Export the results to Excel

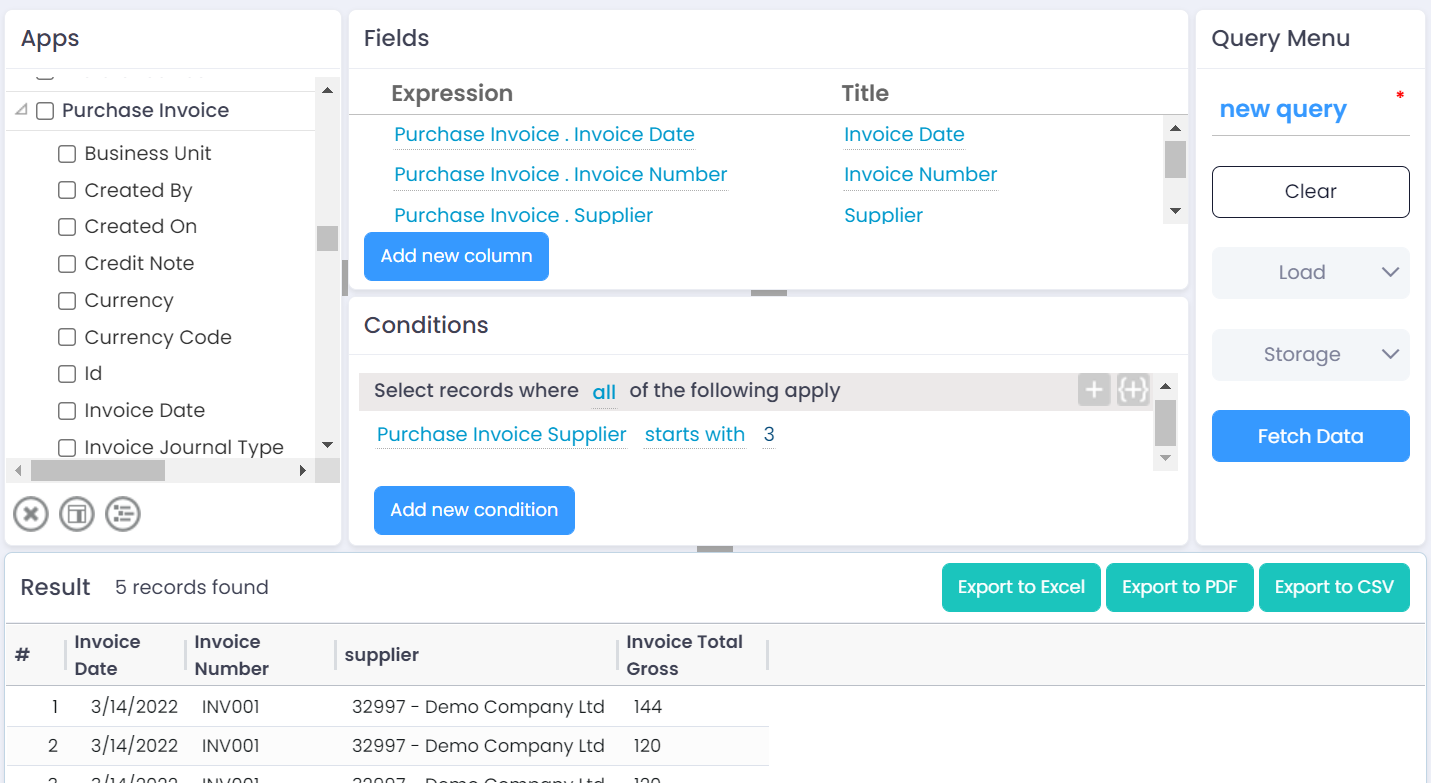point(1021,587)
